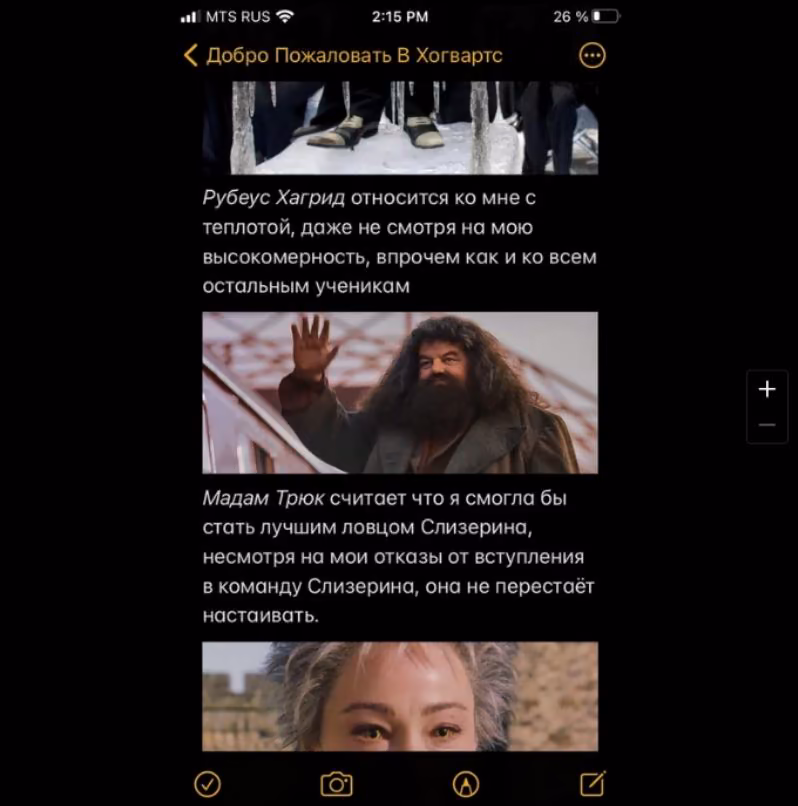Open the more options ellipsis menu
This screenshot has height=806, width=798.
pyautogui.click(x=592, y=56)
